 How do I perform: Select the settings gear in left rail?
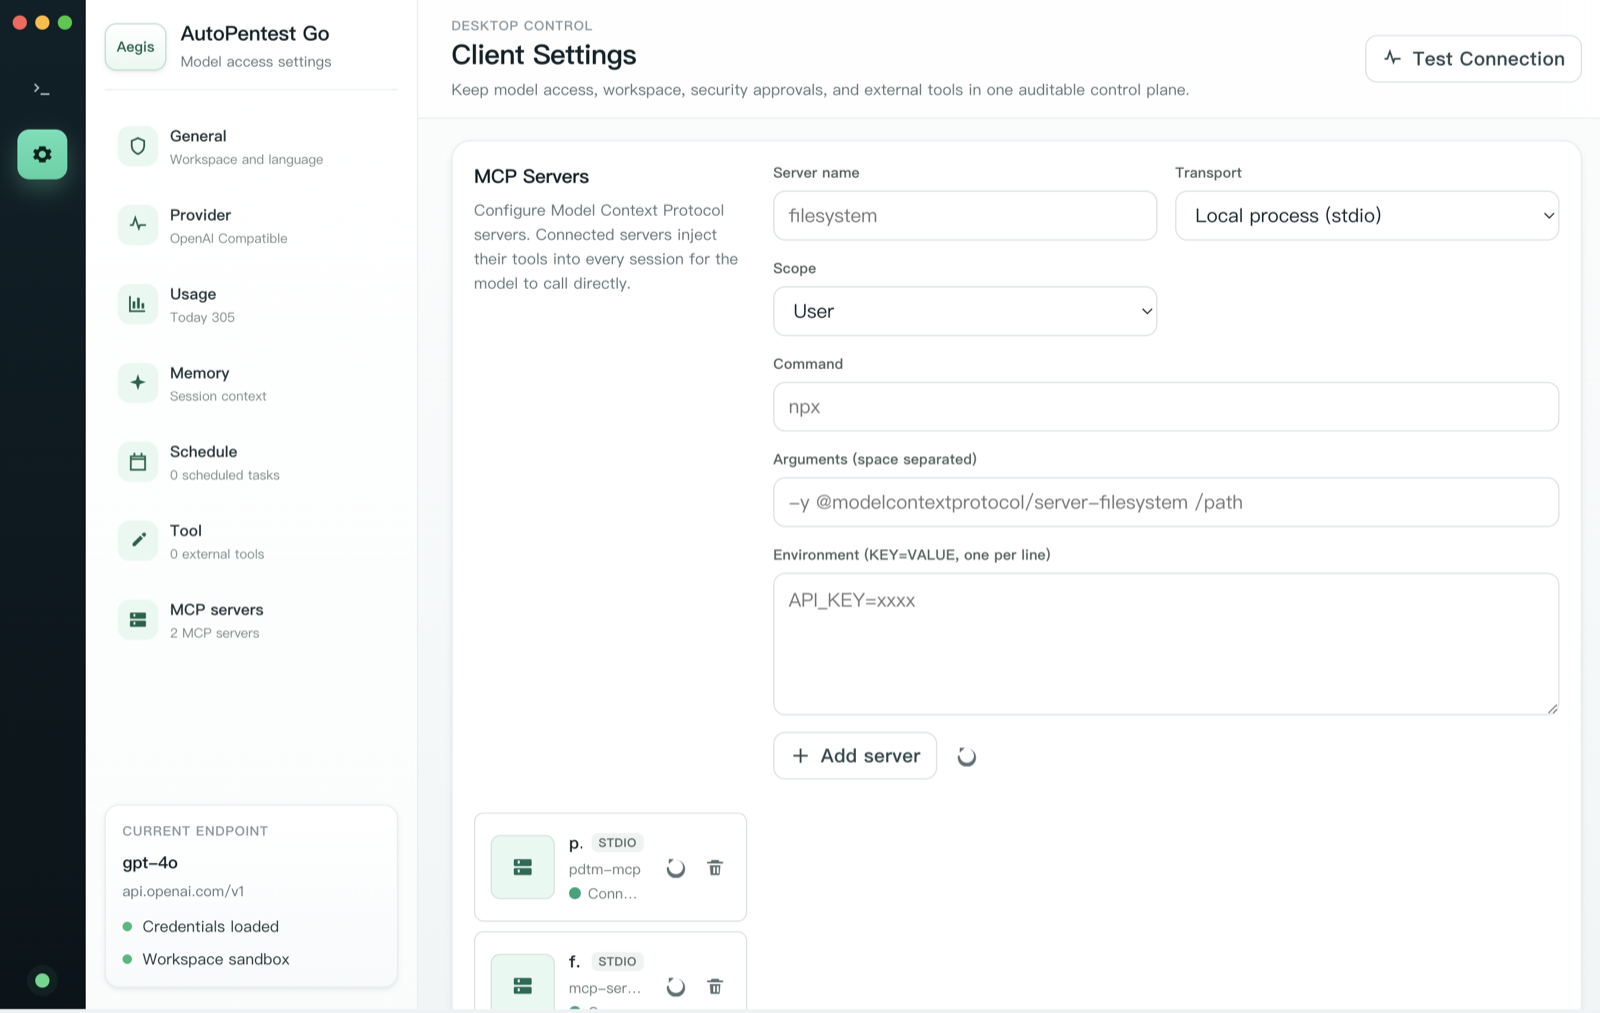(42, 154)
